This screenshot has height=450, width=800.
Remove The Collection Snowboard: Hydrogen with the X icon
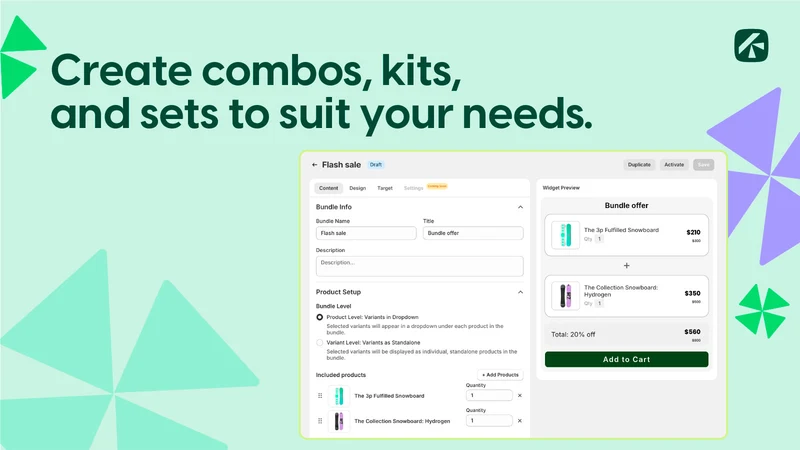pos(519,421)
